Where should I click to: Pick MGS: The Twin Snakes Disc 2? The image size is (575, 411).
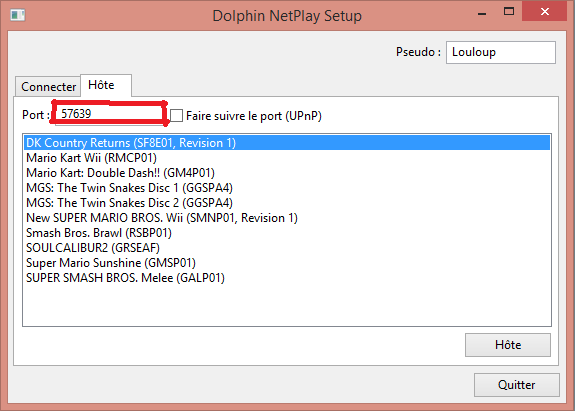[x=287, y=203]
